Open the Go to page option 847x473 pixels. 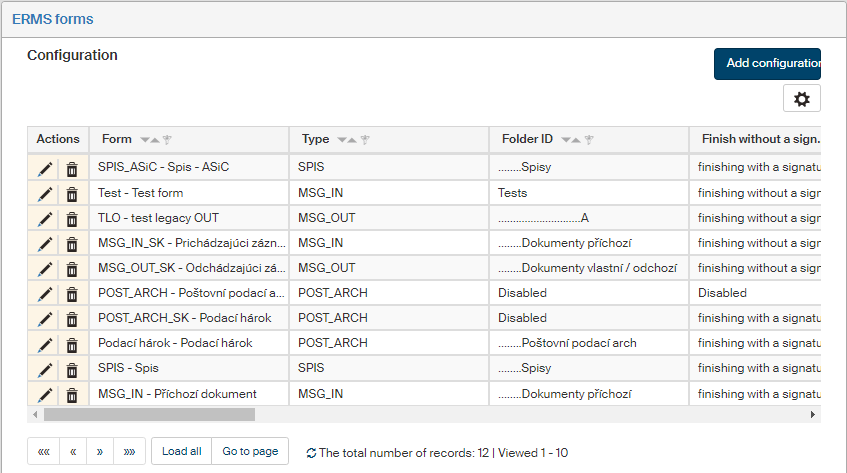tap(250, 451)
